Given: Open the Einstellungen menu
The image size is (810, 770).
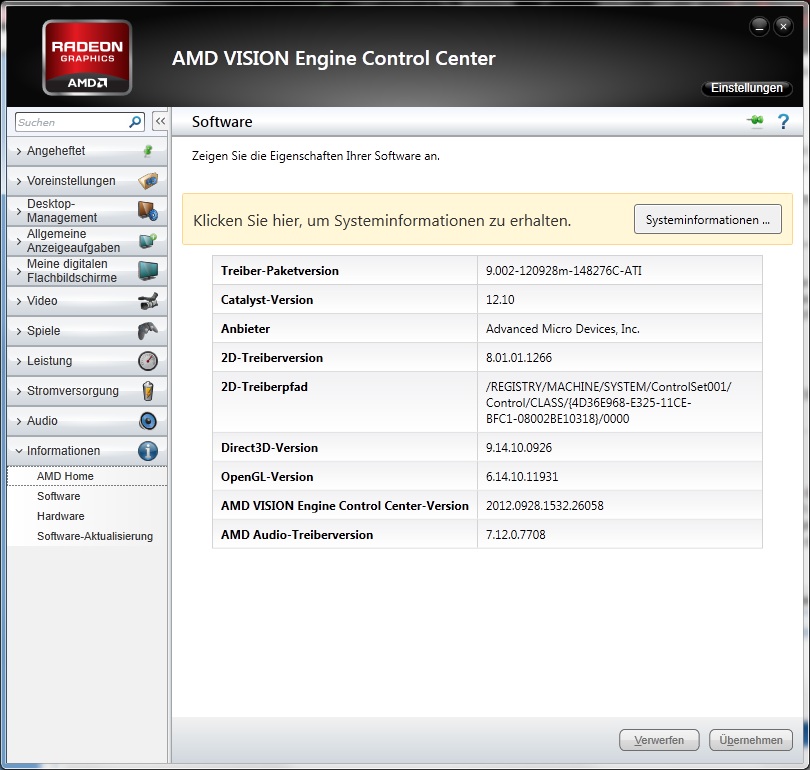Looking at the screenshot, I should coord(746,88).
